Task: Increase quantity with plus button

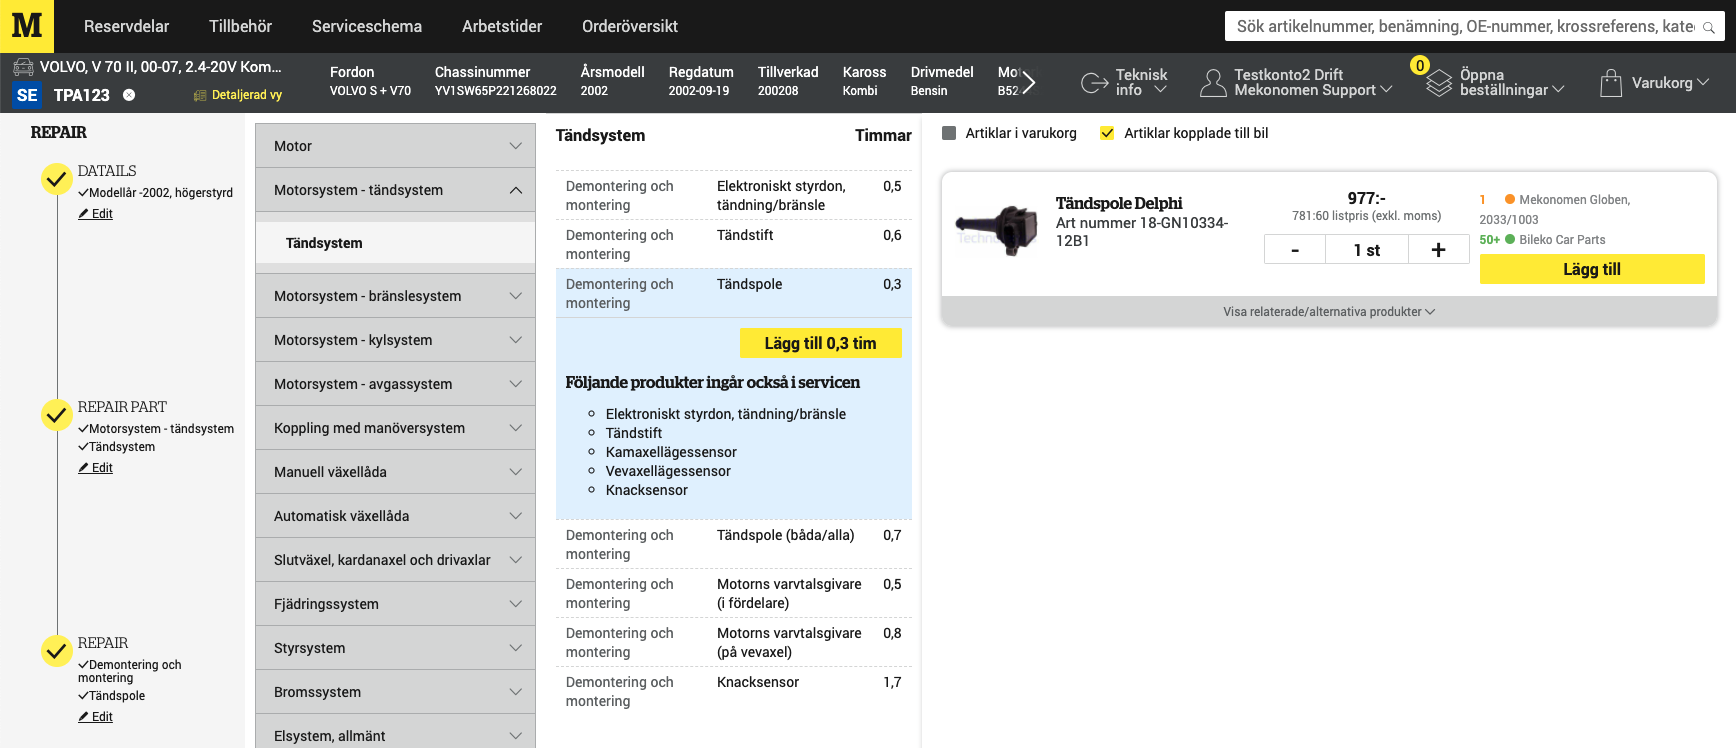Action: click(x=1438, y=249)
